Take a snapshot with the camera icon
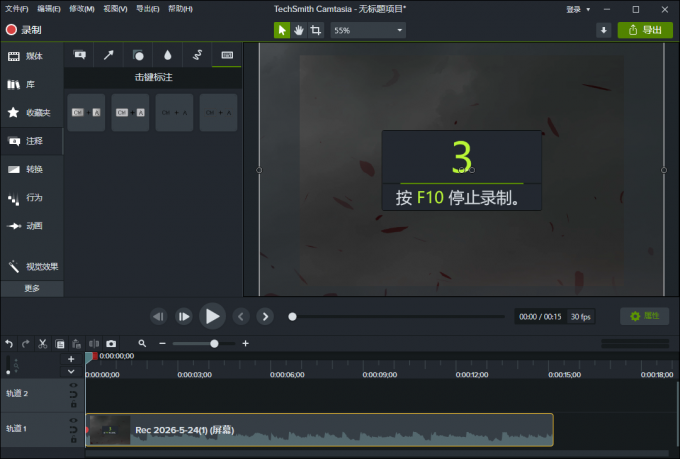The image size is (680, 459). click(111, 344)
